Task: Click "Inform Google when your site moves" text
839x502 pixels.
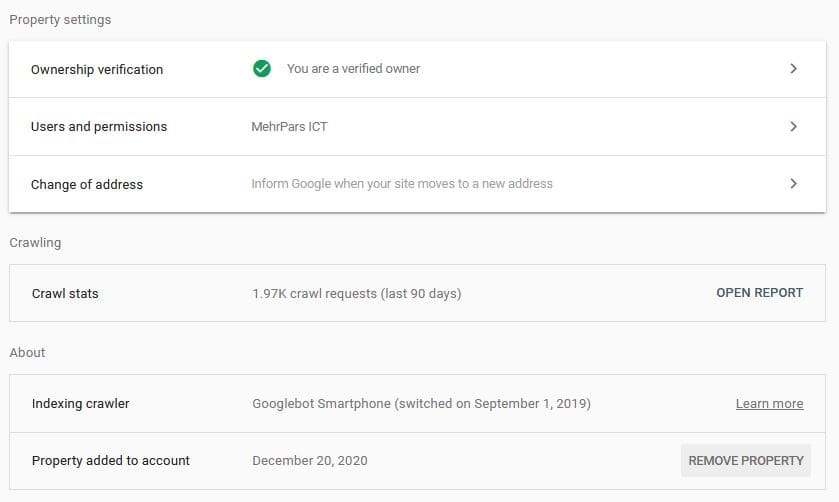Action: click(x=402, y=184)
